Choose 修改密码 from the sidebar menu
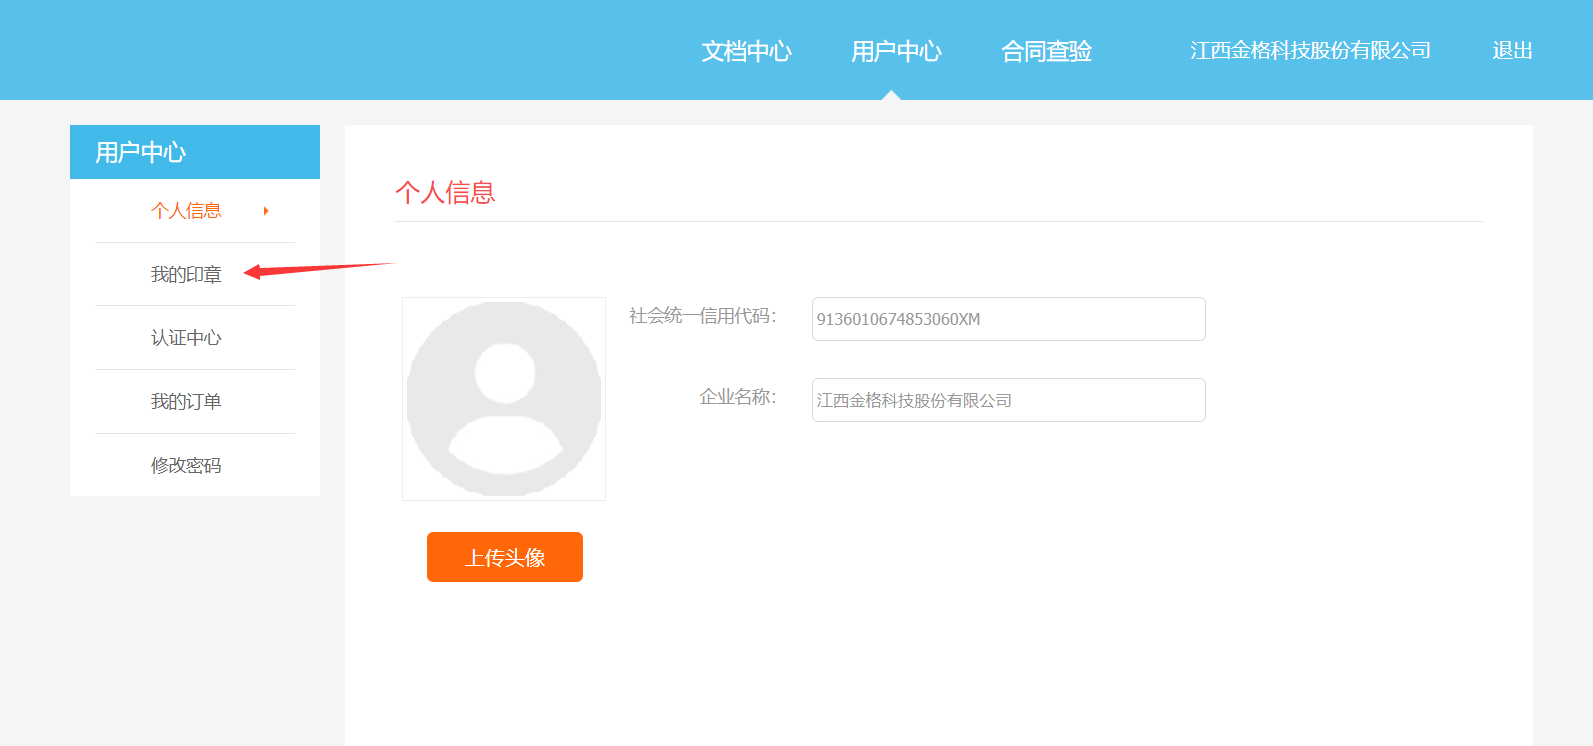Viewport: 1593px width, 746px height. (186, 466)
